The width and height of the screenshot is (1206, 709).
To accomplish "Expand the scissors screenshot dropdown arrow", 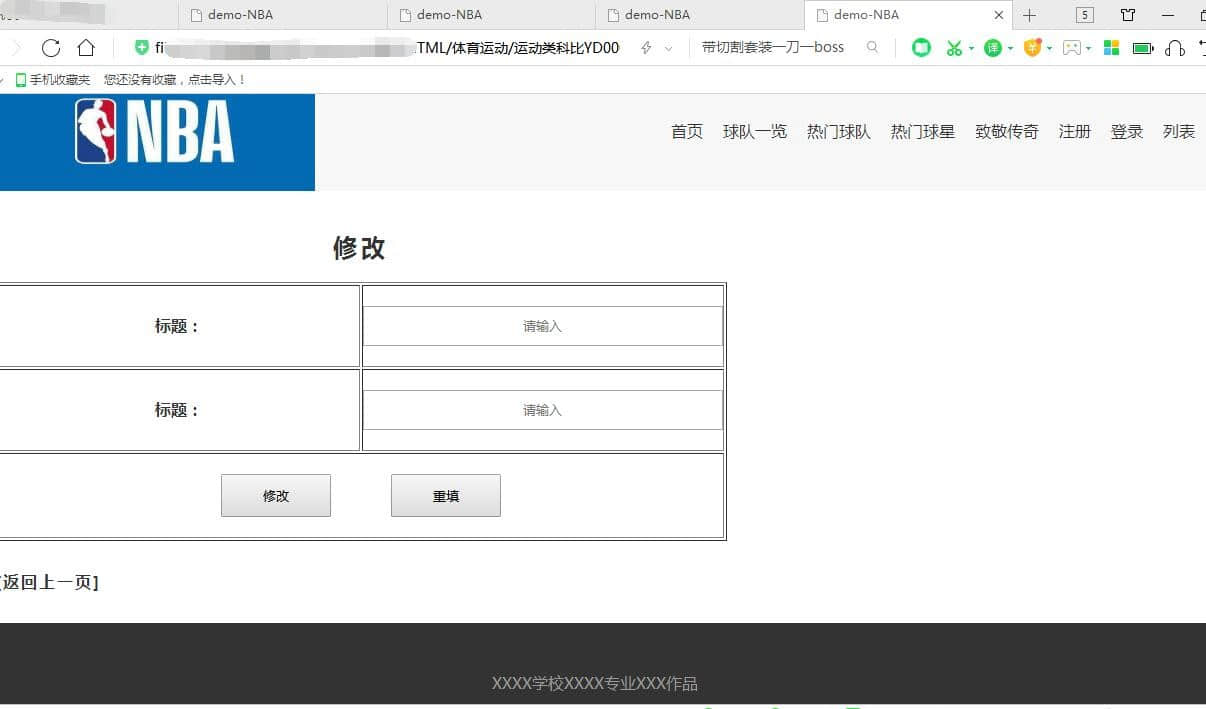I will click(x=971, y=48).
